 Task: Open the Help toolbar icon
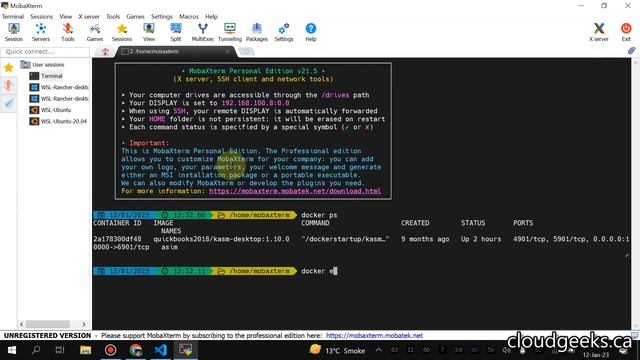311,32
